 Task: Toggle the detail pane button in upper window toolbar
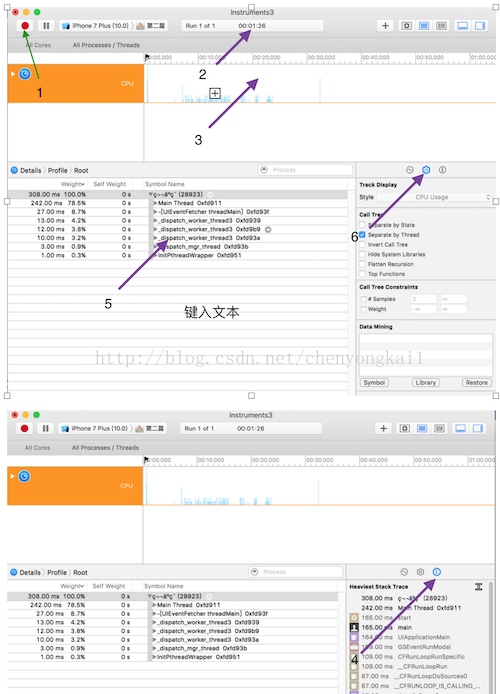click(x=462, y=26)
